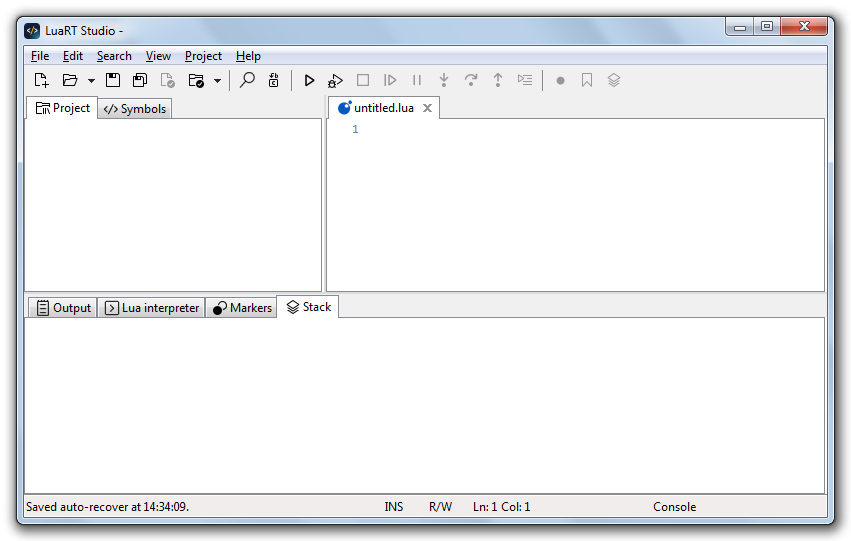Viewport: 851px width, 541px height.
Task: Run the script with the play icon
Action: (x=309, y=80)
